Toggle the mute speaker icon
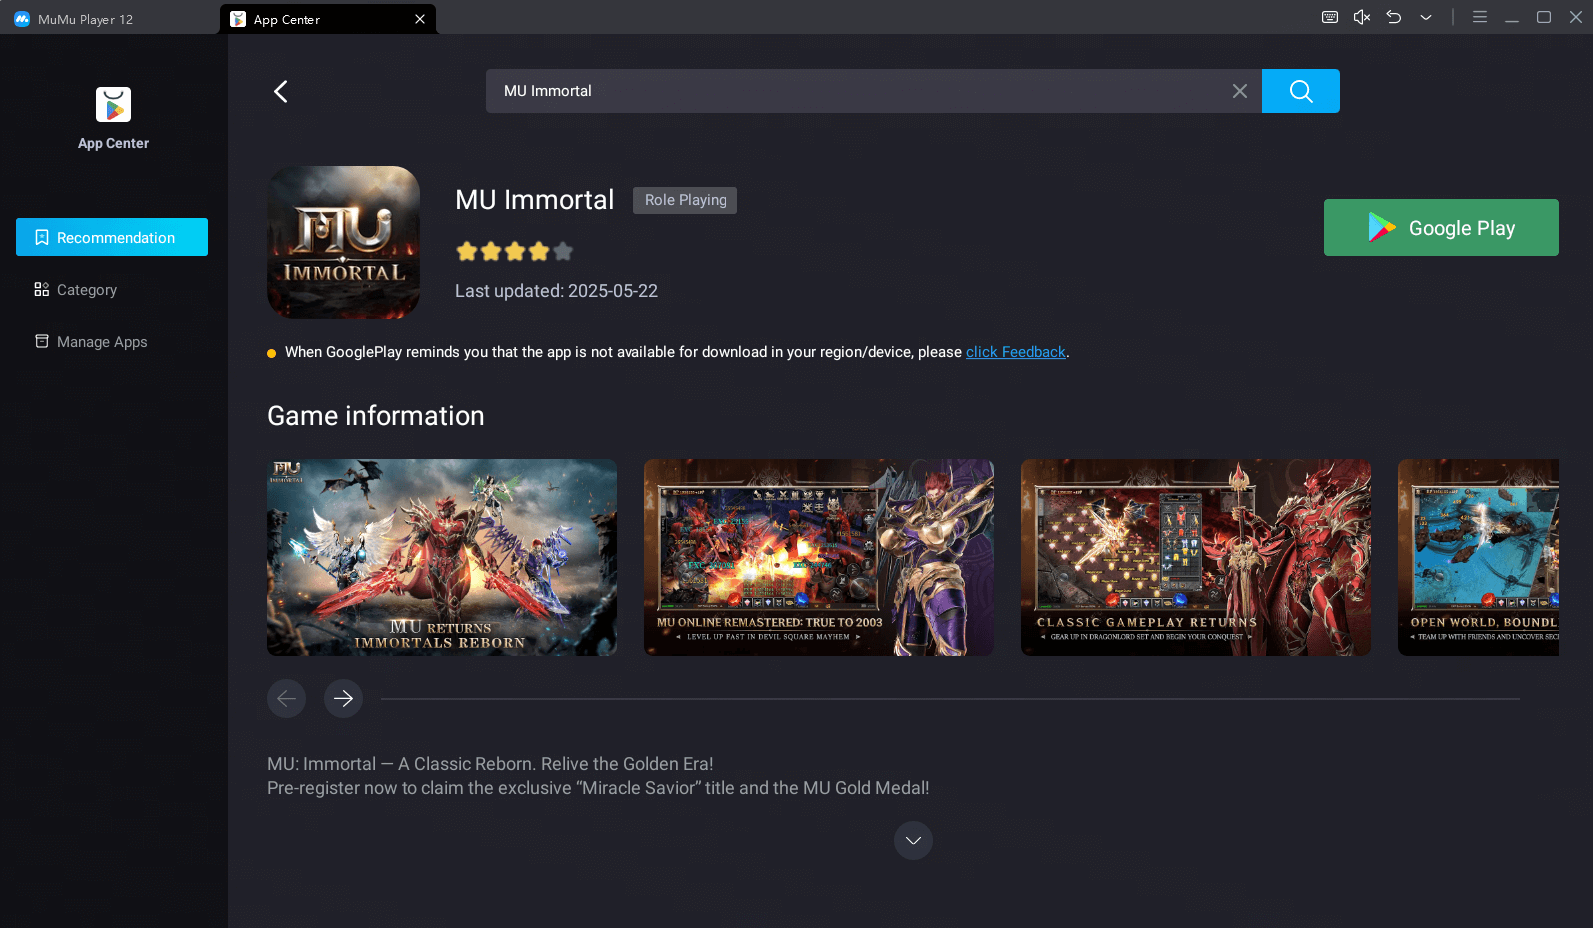The image size is (1593, 928). 1361,18
